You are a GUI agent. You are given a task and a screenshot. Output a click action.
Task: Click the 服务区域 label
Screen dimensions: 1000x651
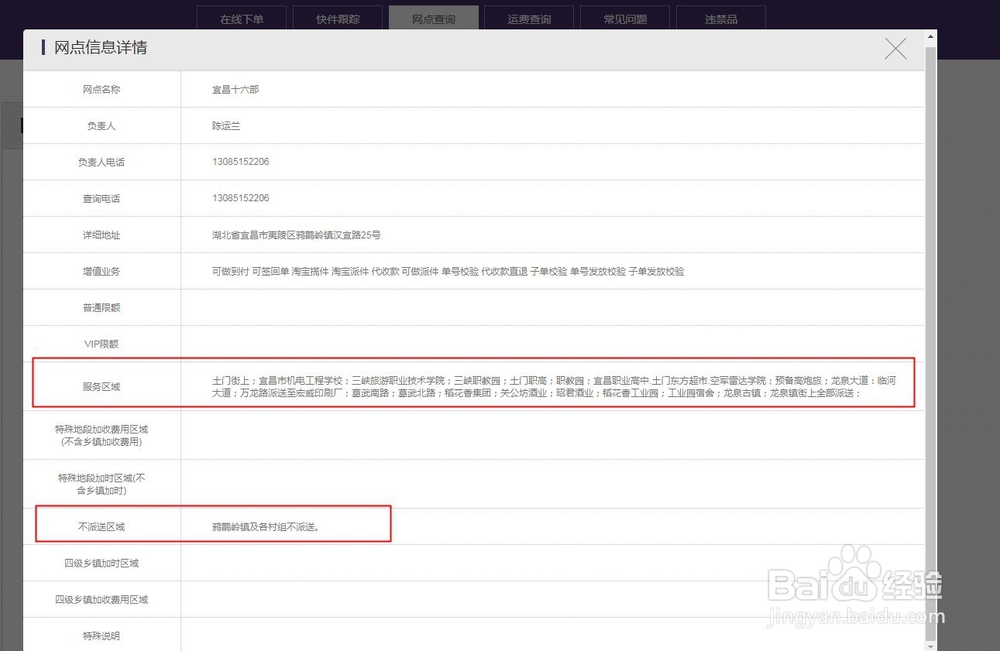[101, 386]
